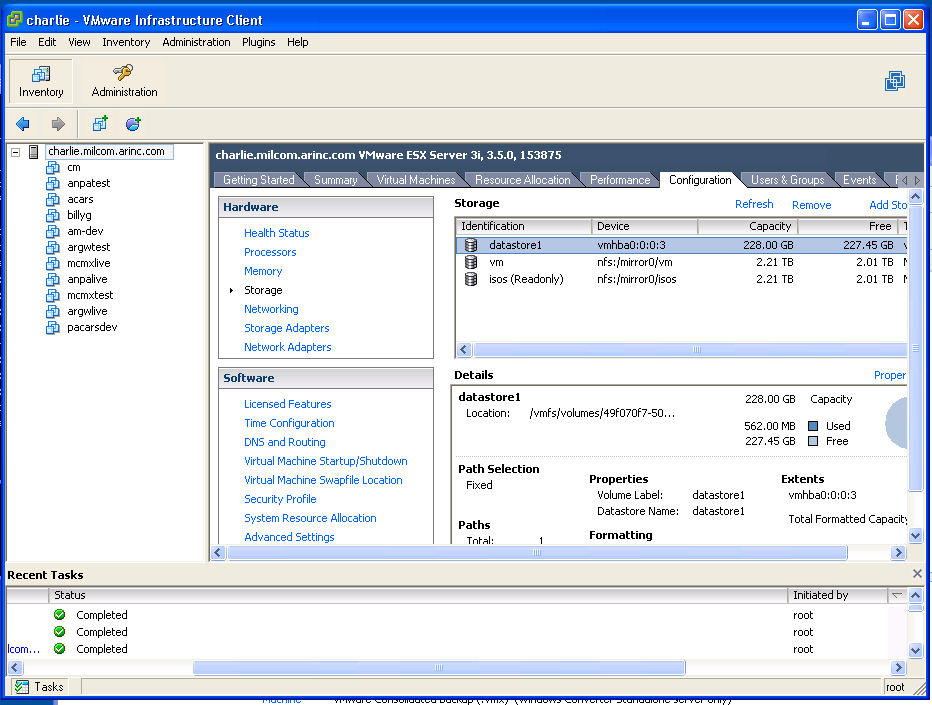Click the vm datastore disk icon
932x705 pixels.
tap(471, 262)
